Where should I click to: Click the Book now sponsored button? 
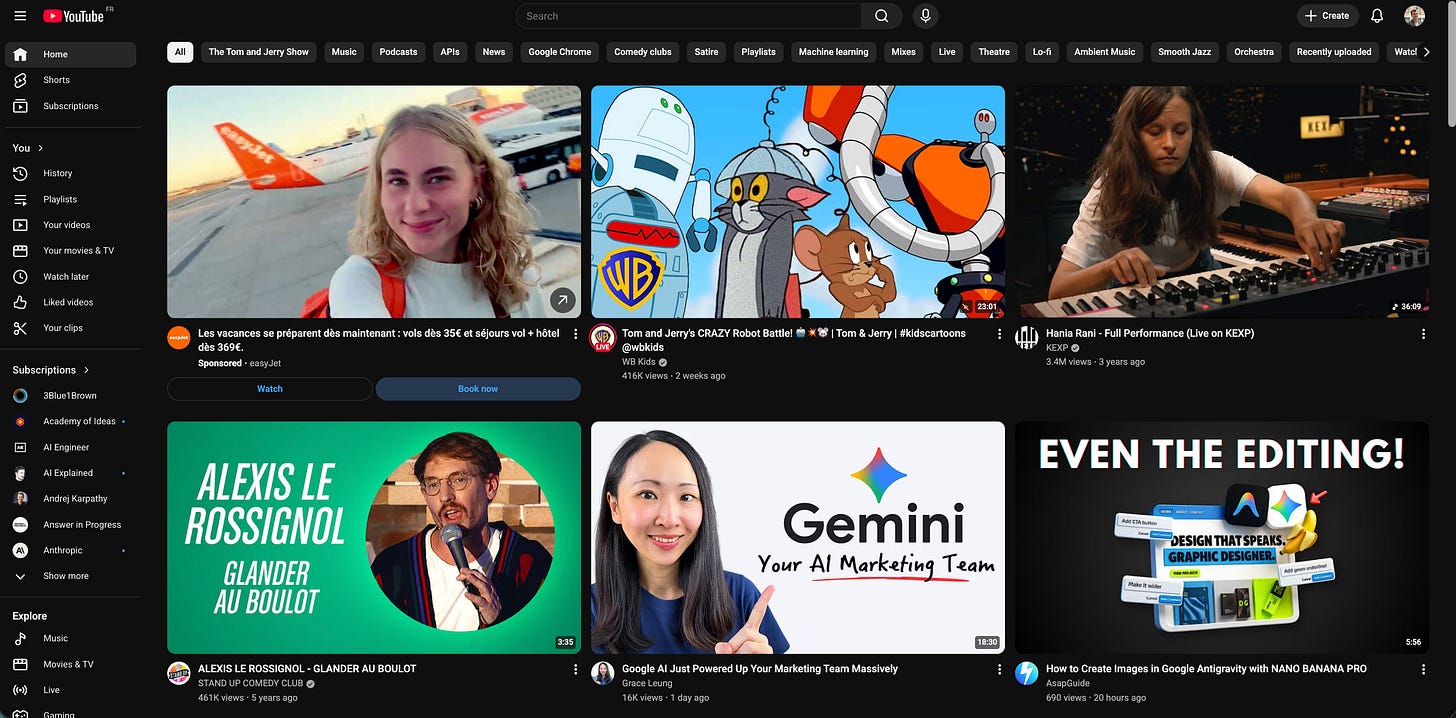478,388
